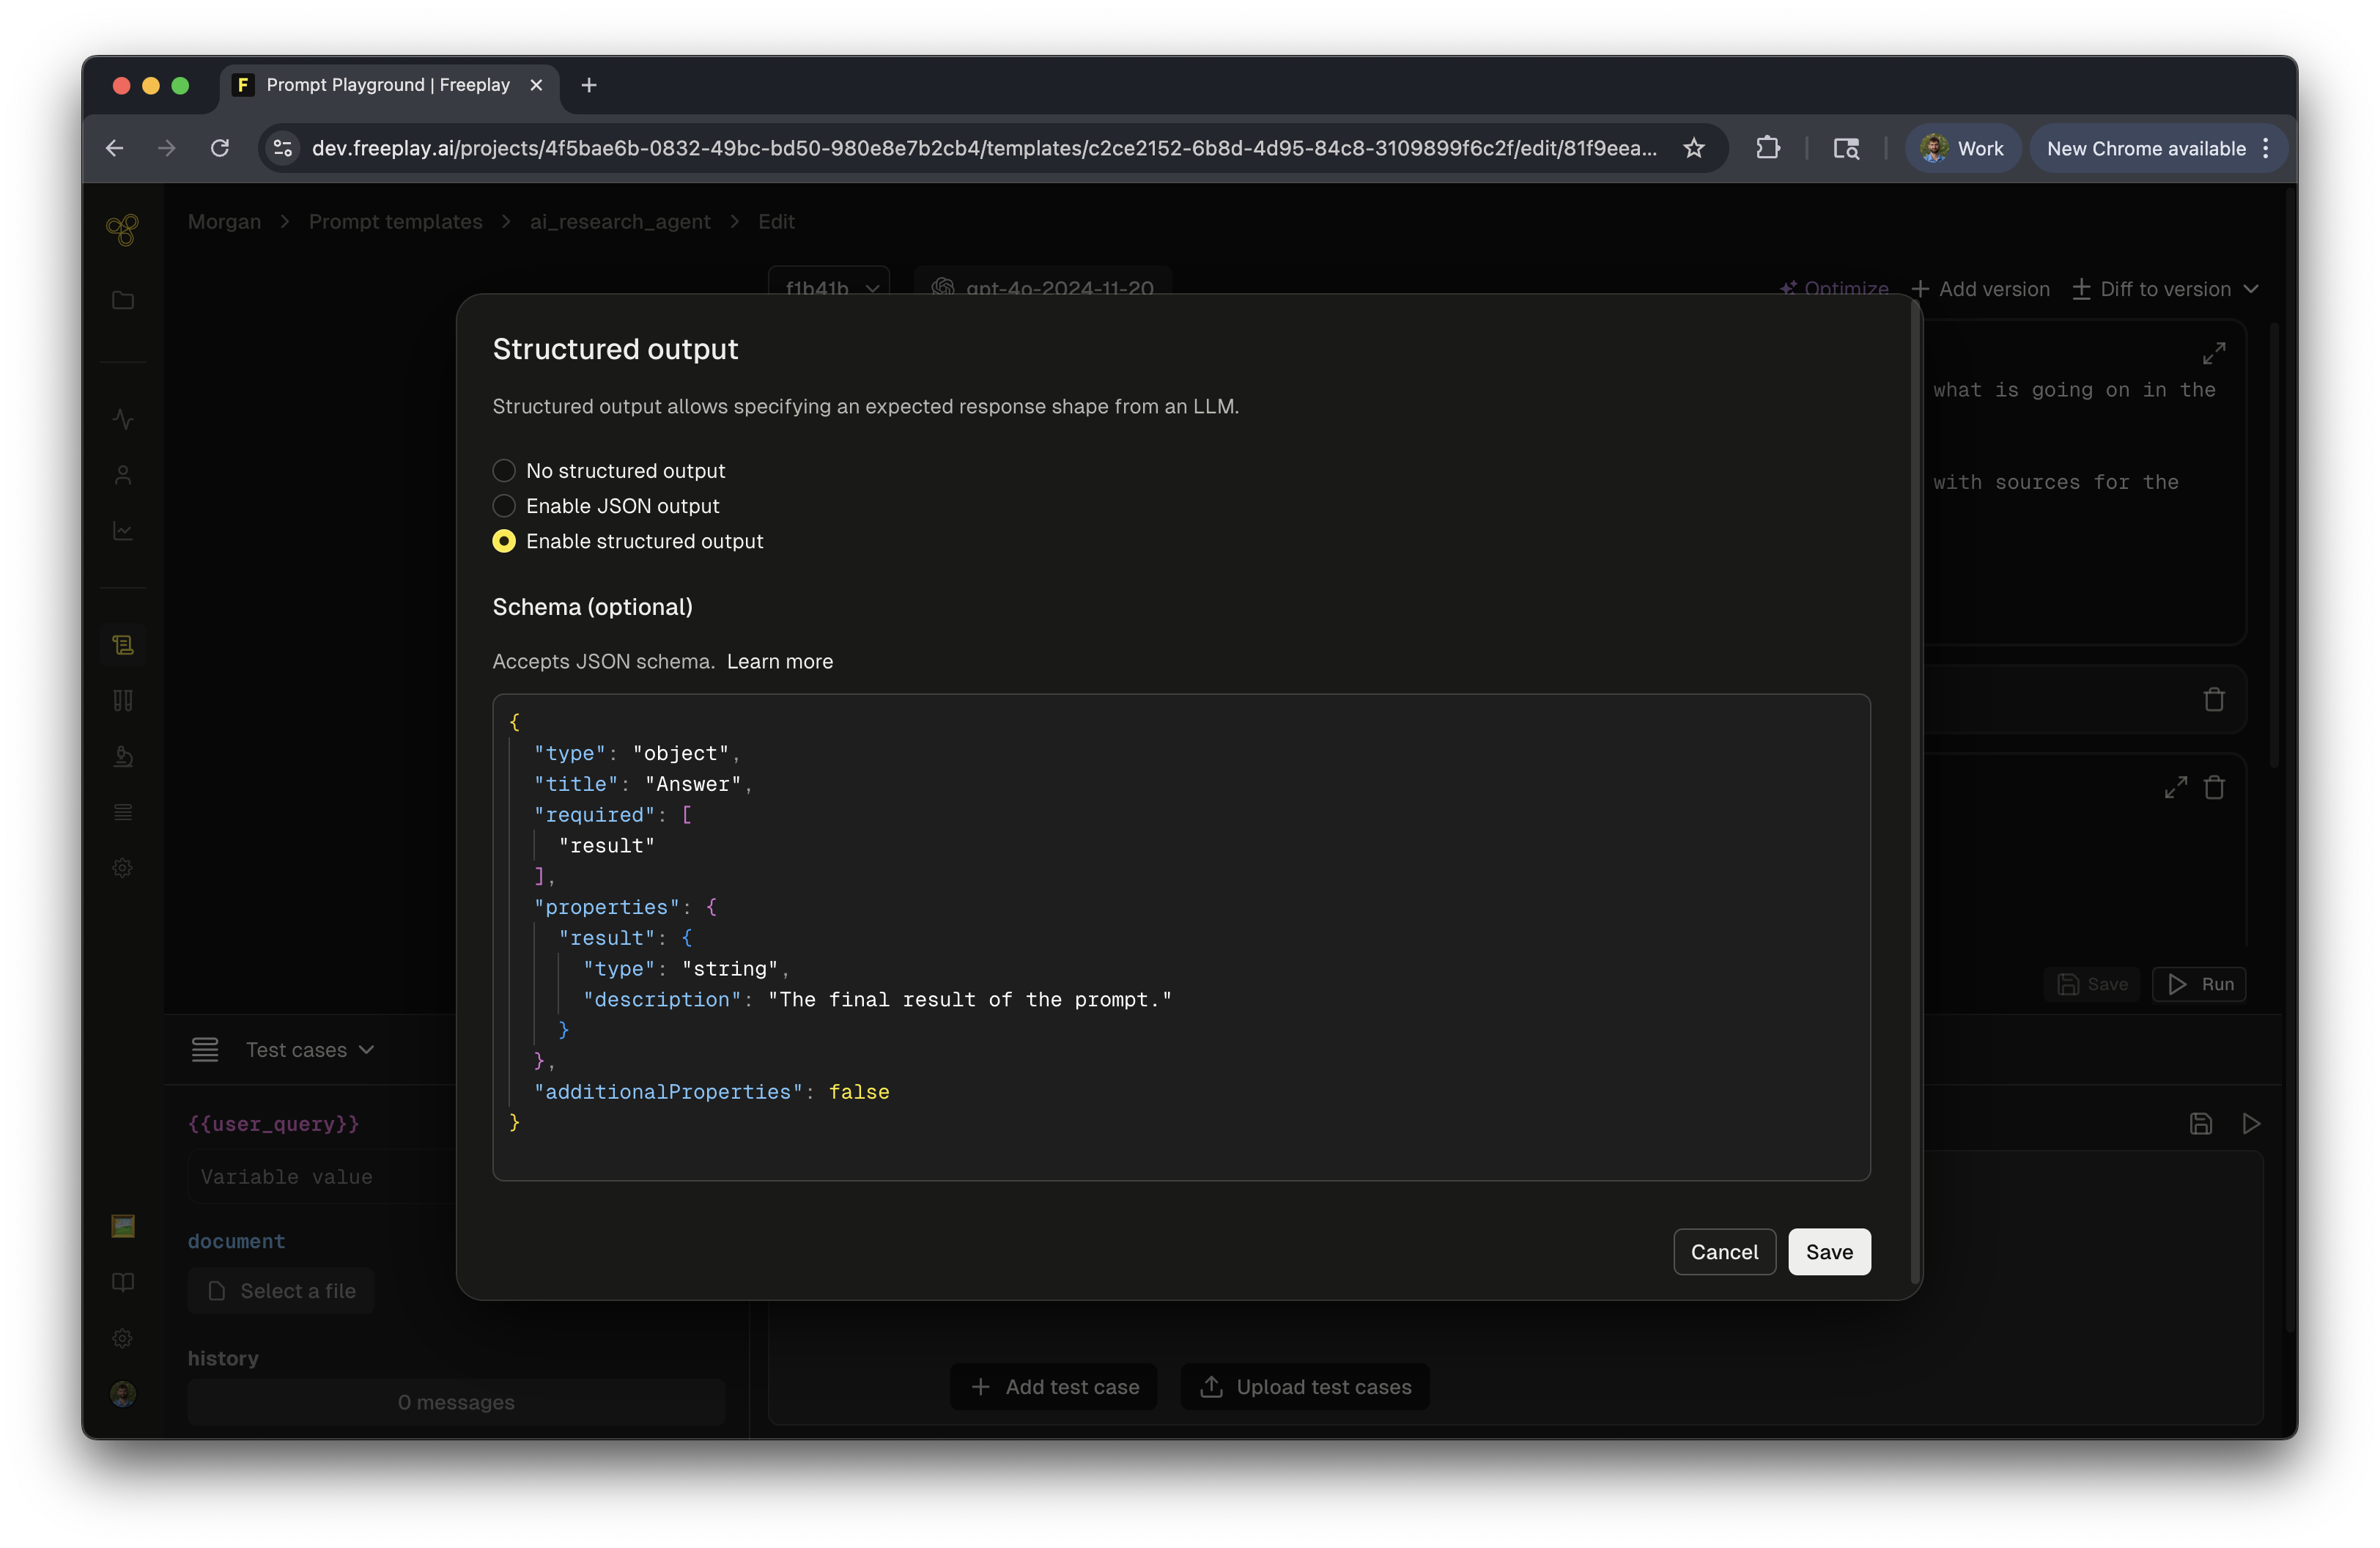Select No structured output option
Viewport: 2380px width, 1548px height.
[504, 471]
